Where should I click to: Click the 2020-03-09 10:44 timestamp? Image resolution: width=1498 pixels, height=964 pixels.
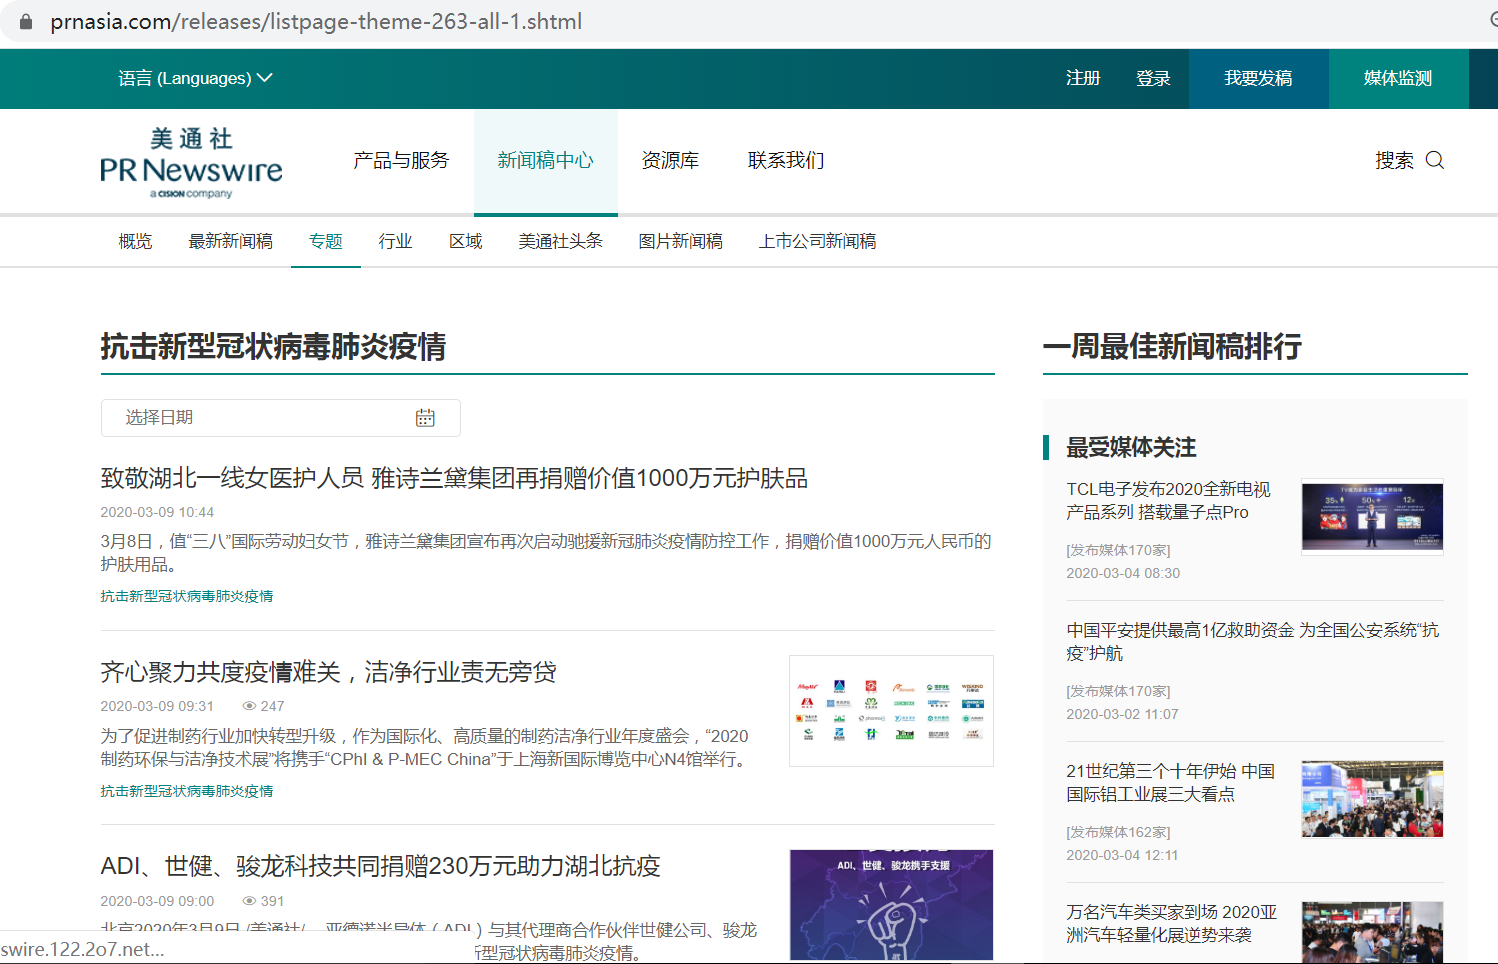coord(157,512)
